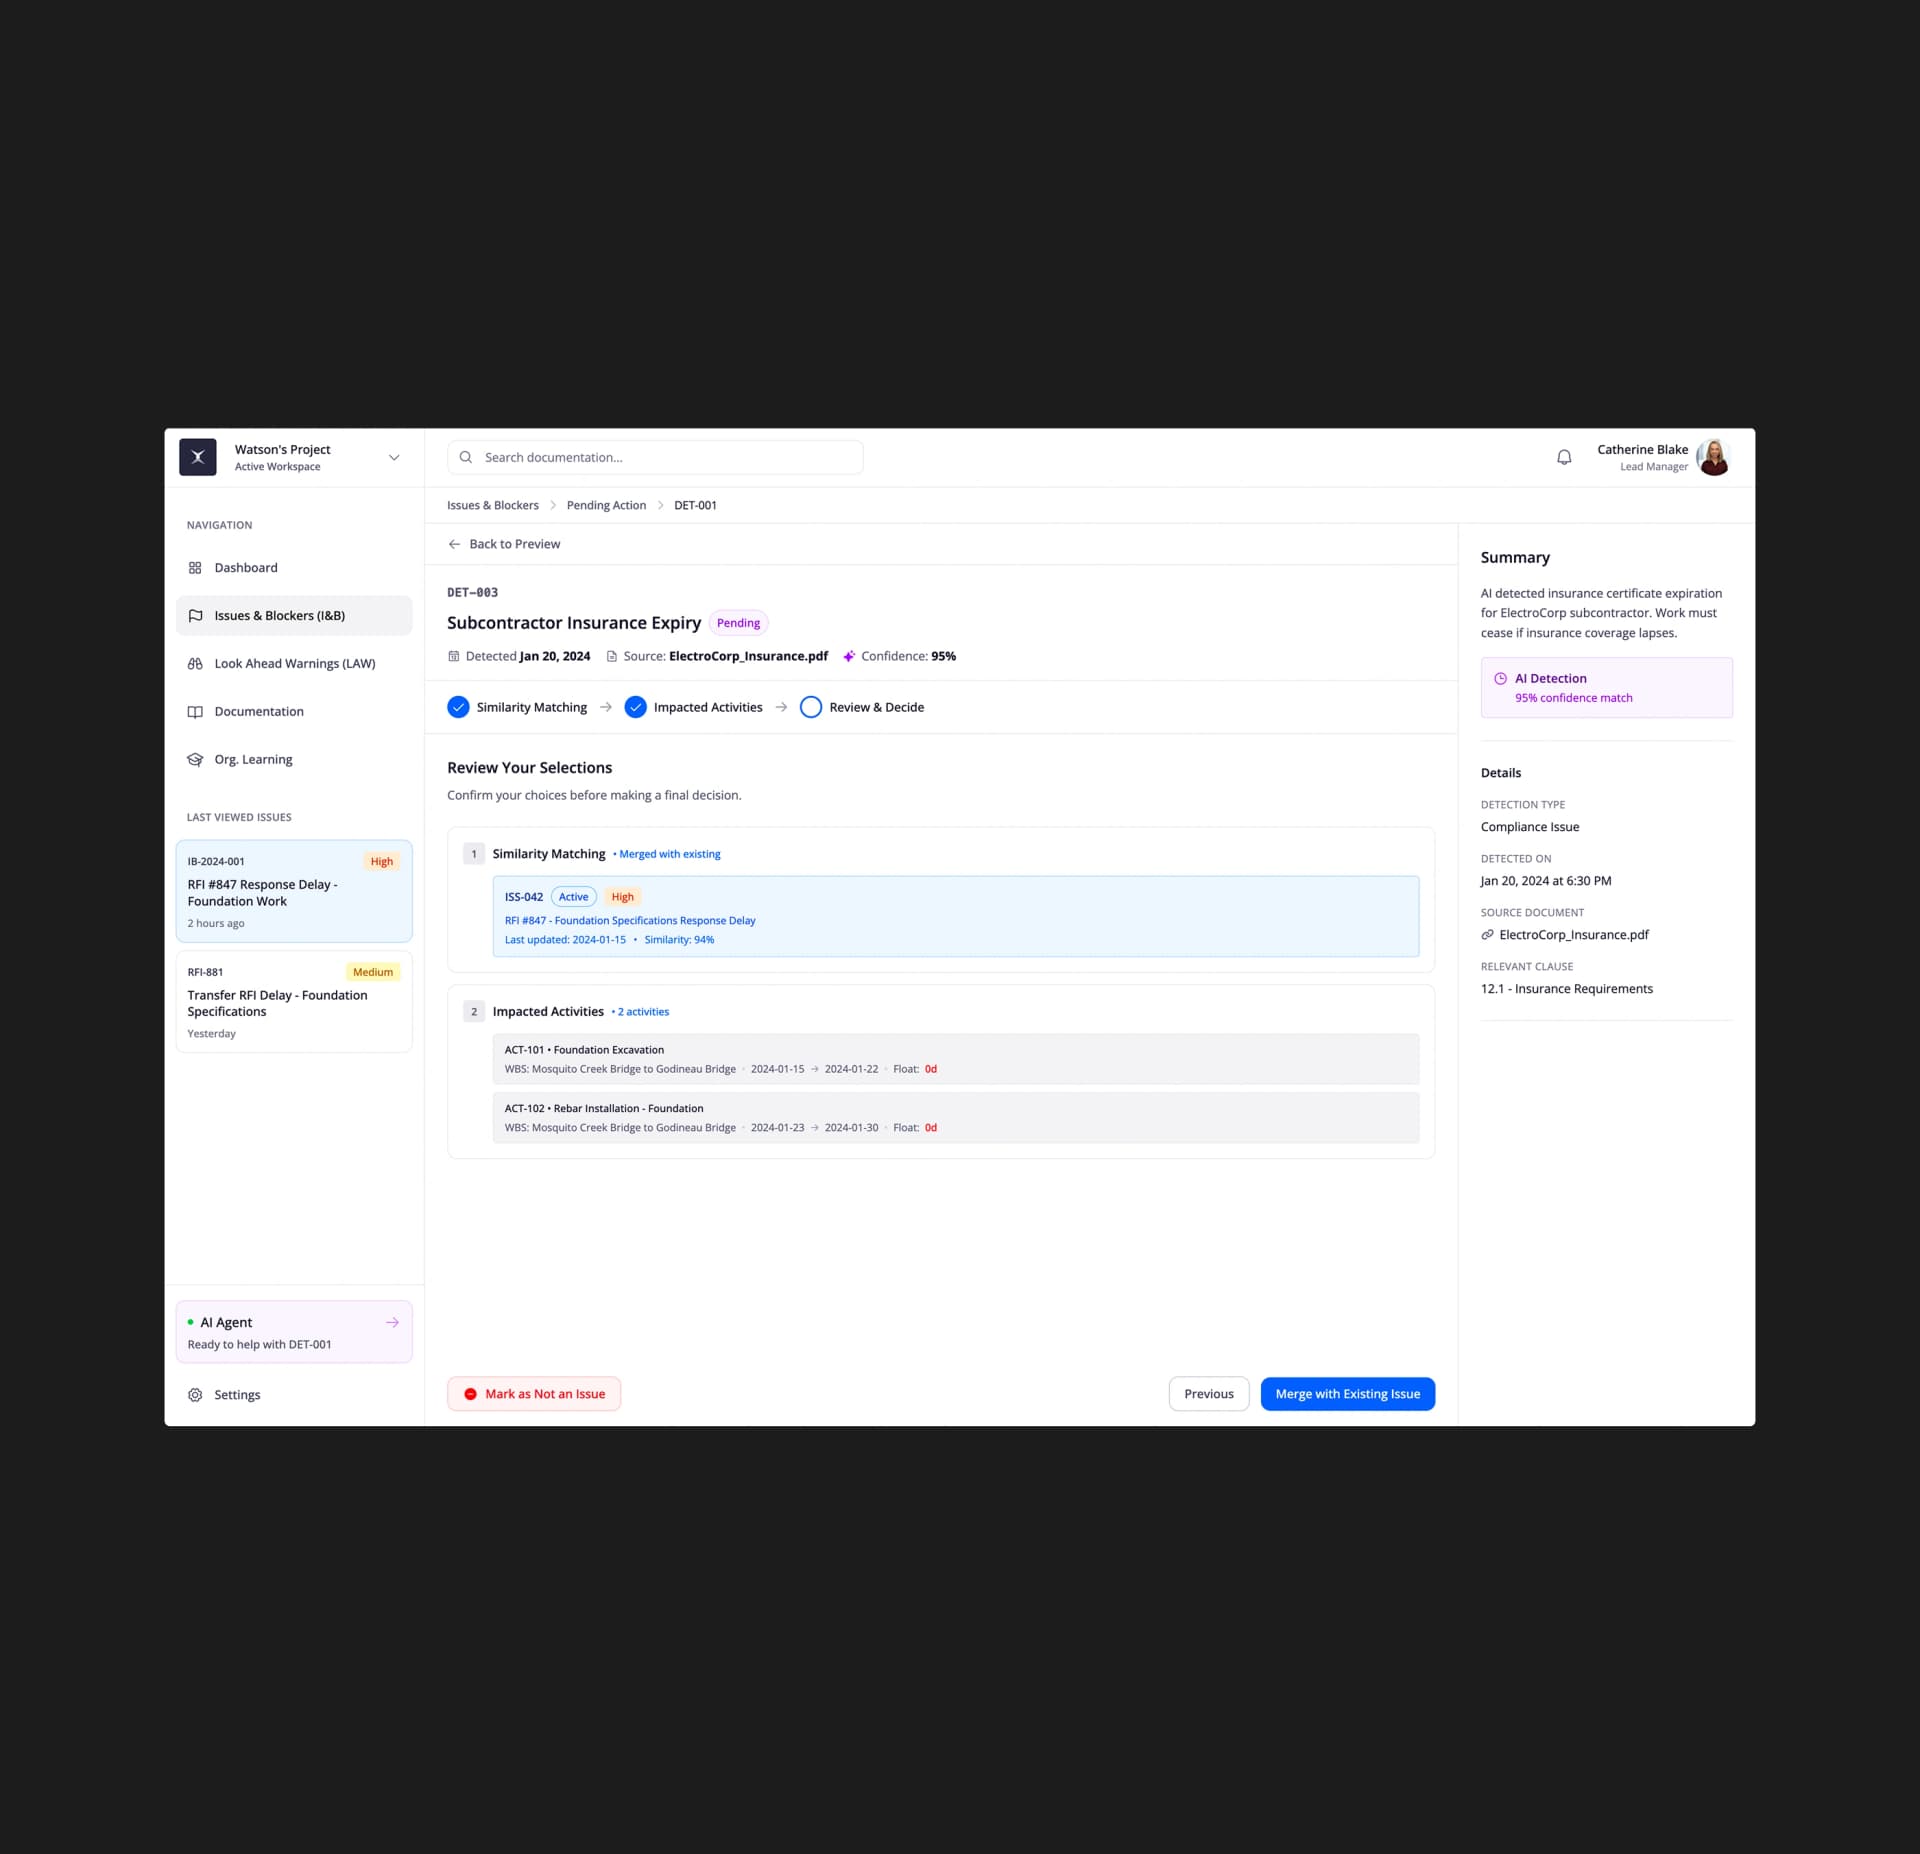Click the Similarity Matching step checkmark circle

pos(458,707)
